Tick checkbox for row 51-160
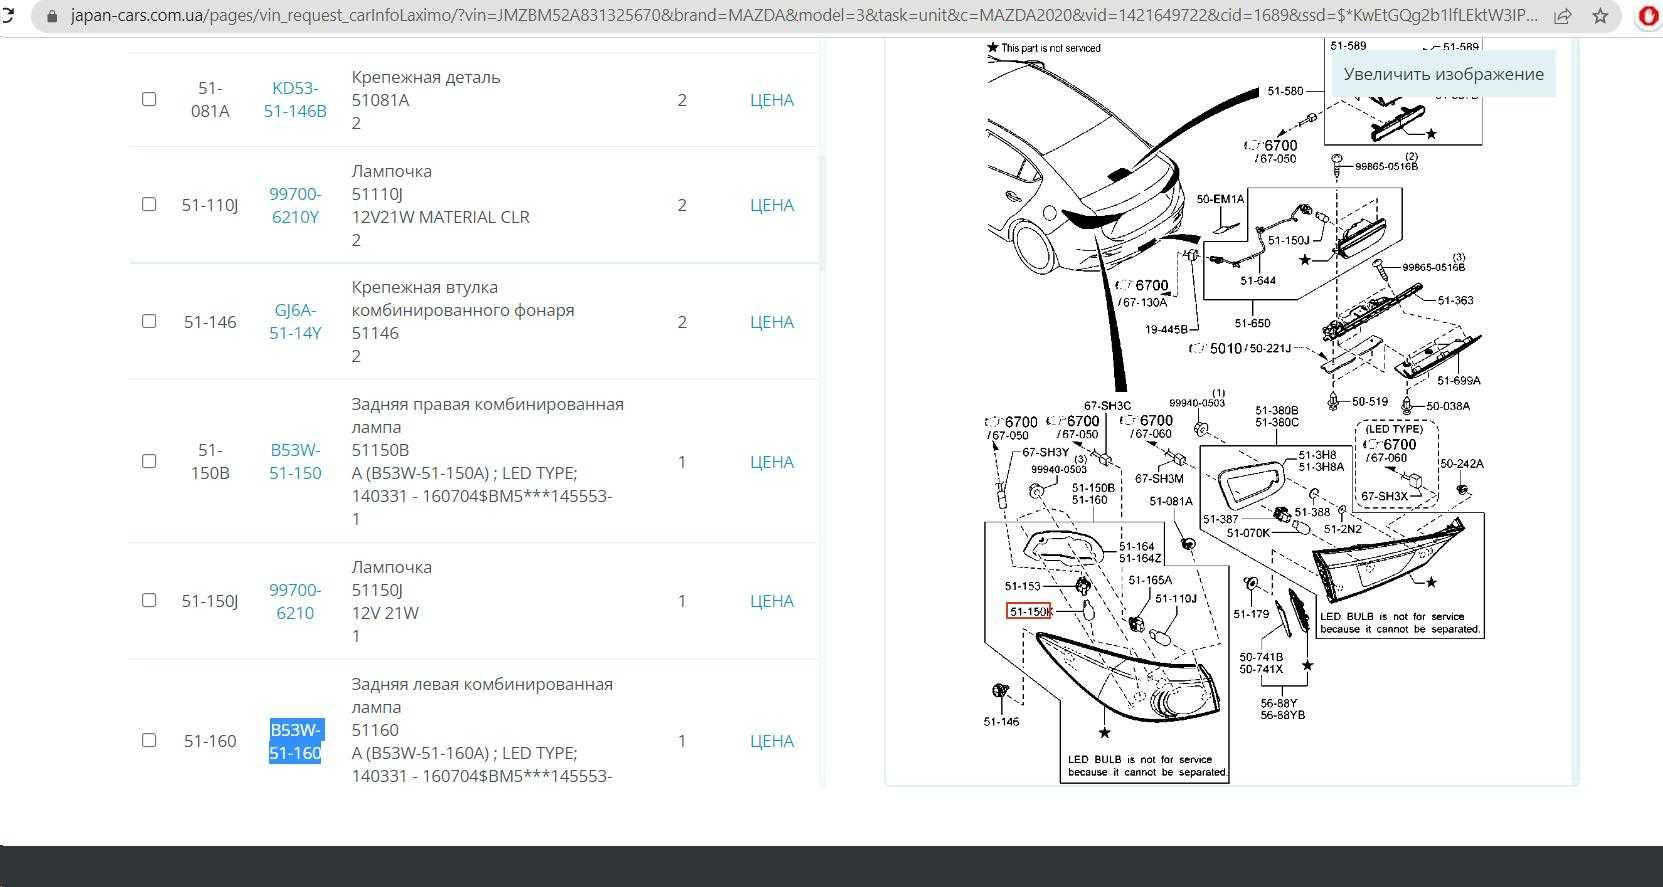 click(x=149, y=740)
